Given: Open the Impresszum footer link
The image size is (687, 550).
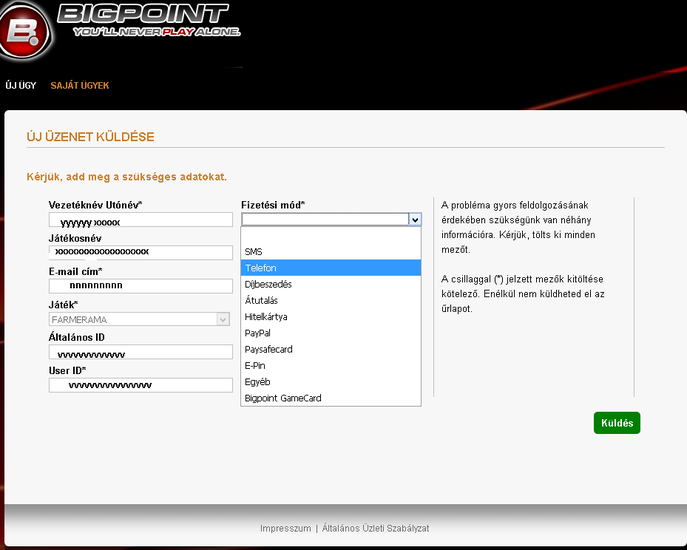Looking at the screenshot, I should (285, 528).
